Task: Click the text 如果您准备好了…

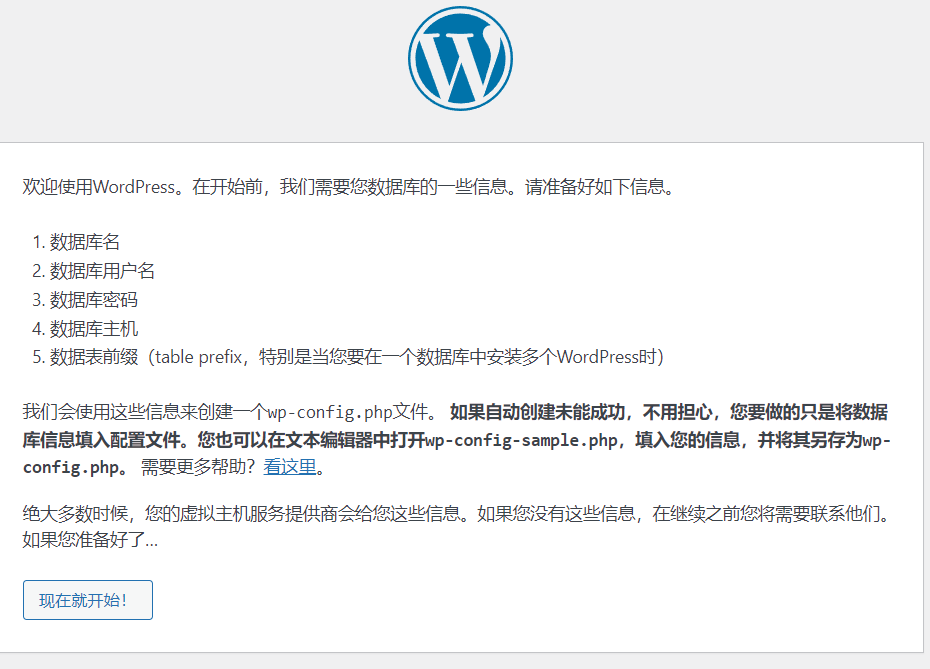Action: 90,540
